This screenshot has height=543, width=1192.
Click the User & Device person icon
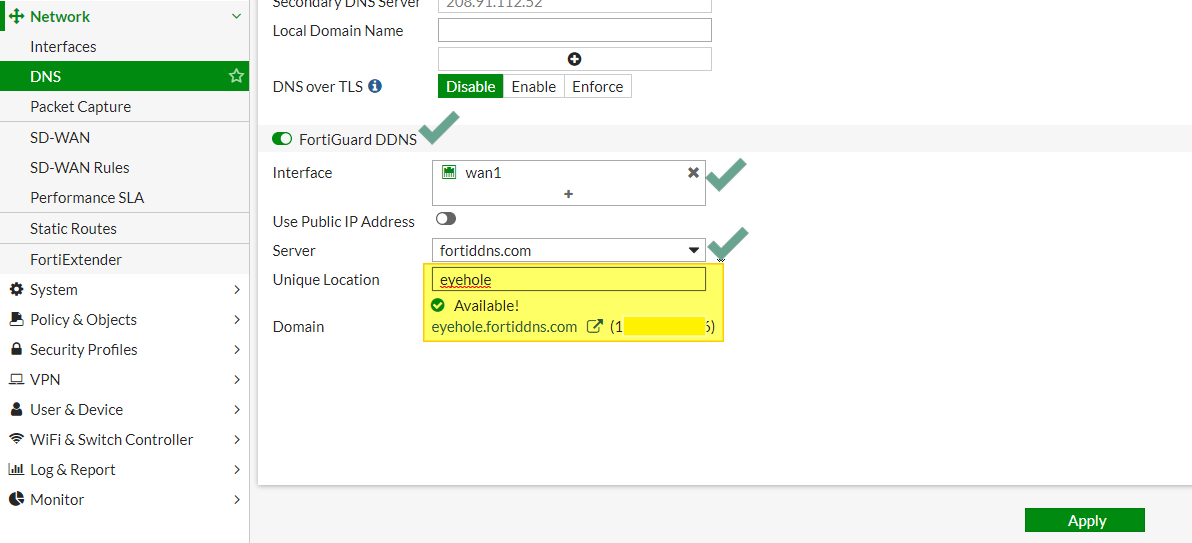pos(16,409)
